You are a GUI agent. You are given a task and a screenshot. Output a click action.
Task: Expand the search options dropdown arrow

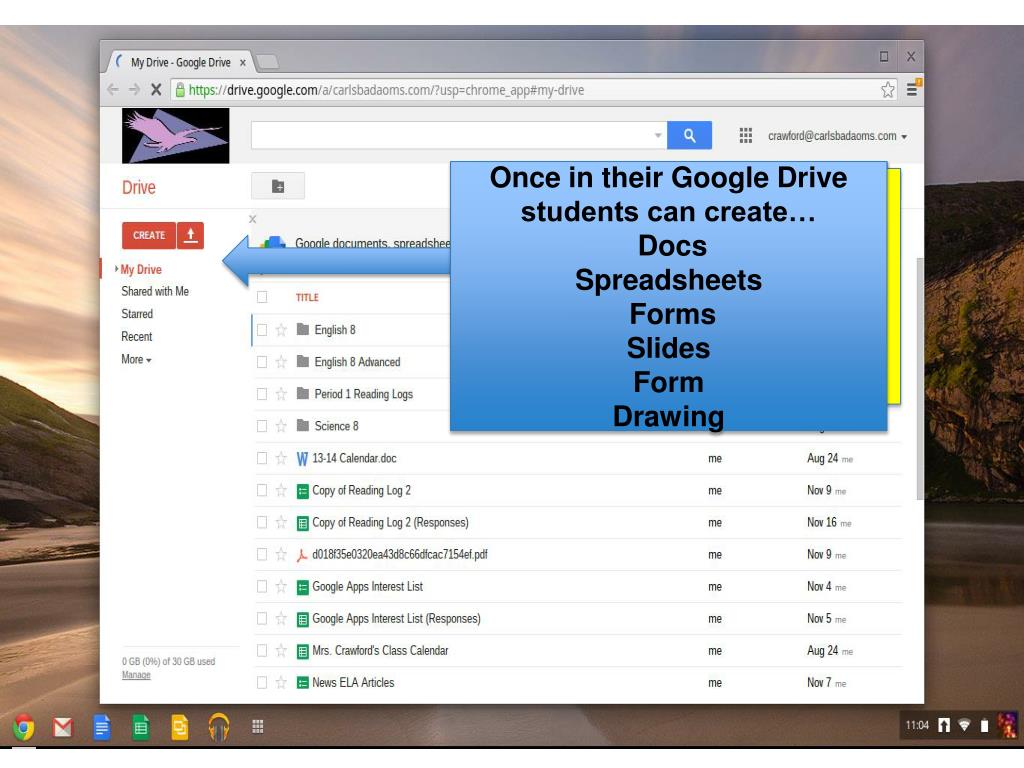tap(658, 135)
